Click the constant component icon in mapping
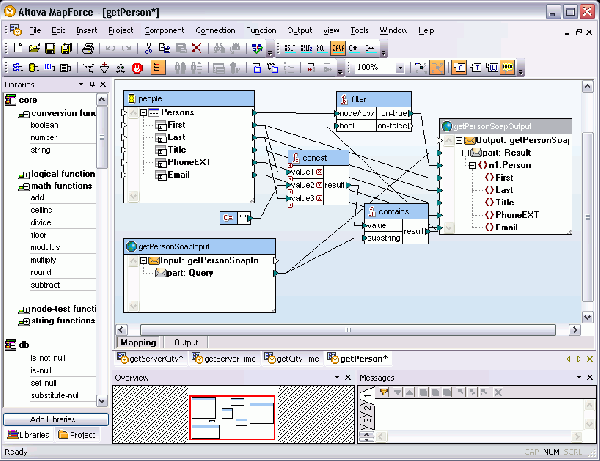The height and width of the screenshot is (461, 600). click(x=228, y=217)
